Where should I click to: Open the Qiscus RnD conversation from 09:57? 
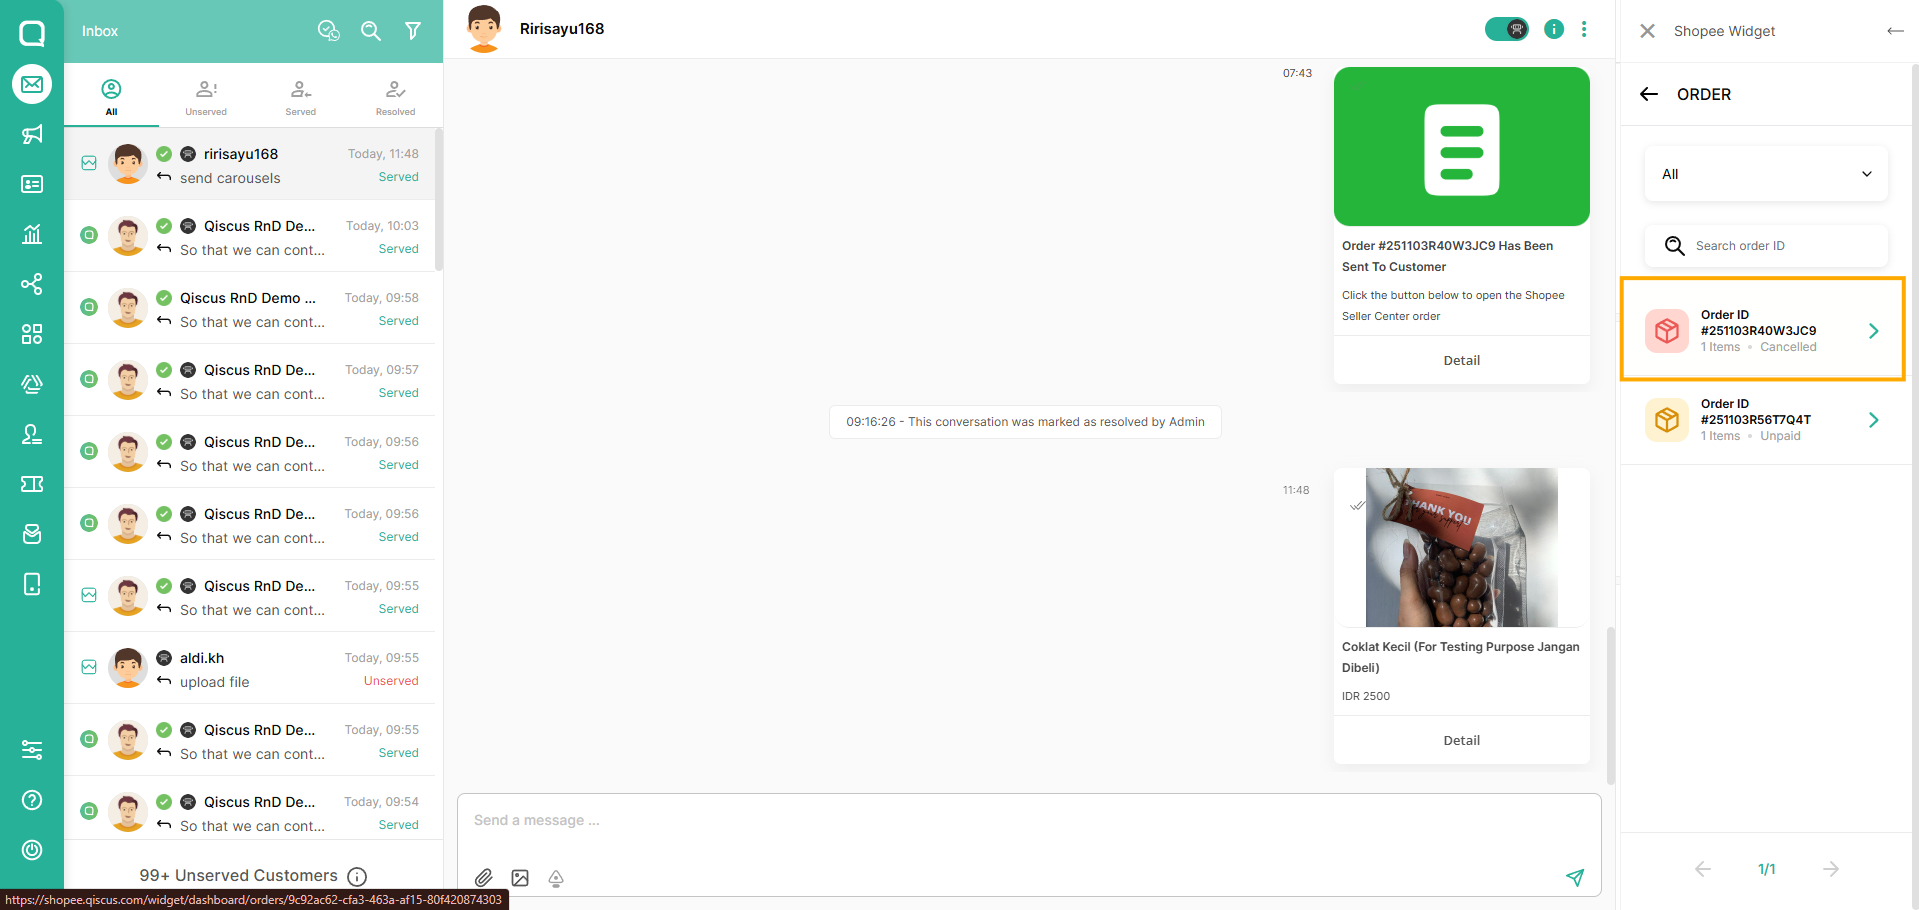coord(250,380)
